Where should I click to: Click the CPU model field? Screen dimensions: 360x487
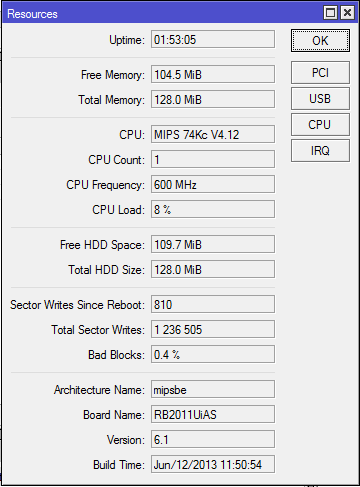[x=213, y=134]
